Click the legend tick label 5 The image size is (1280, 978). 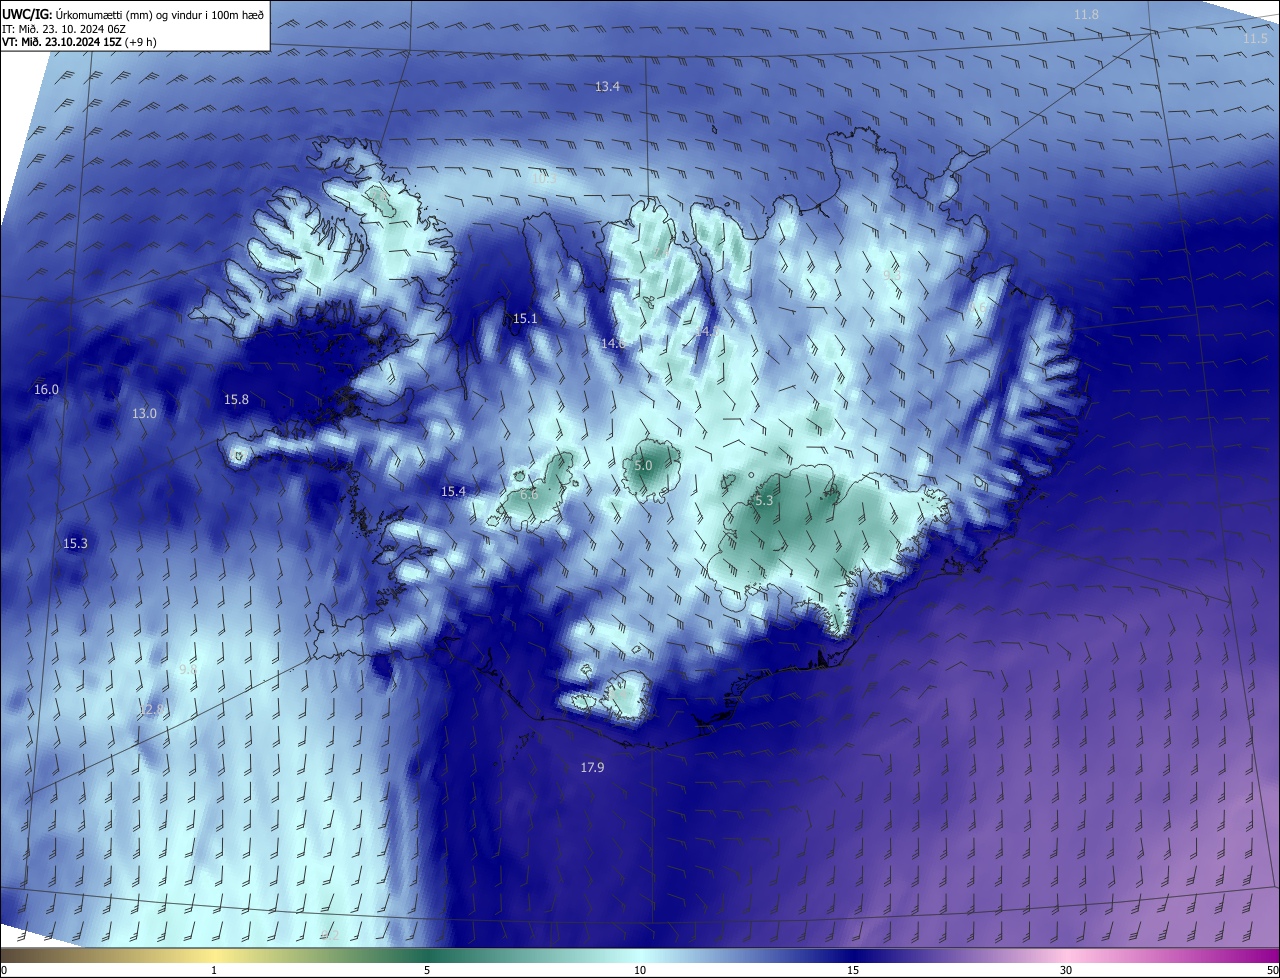[x=427, y=970]
